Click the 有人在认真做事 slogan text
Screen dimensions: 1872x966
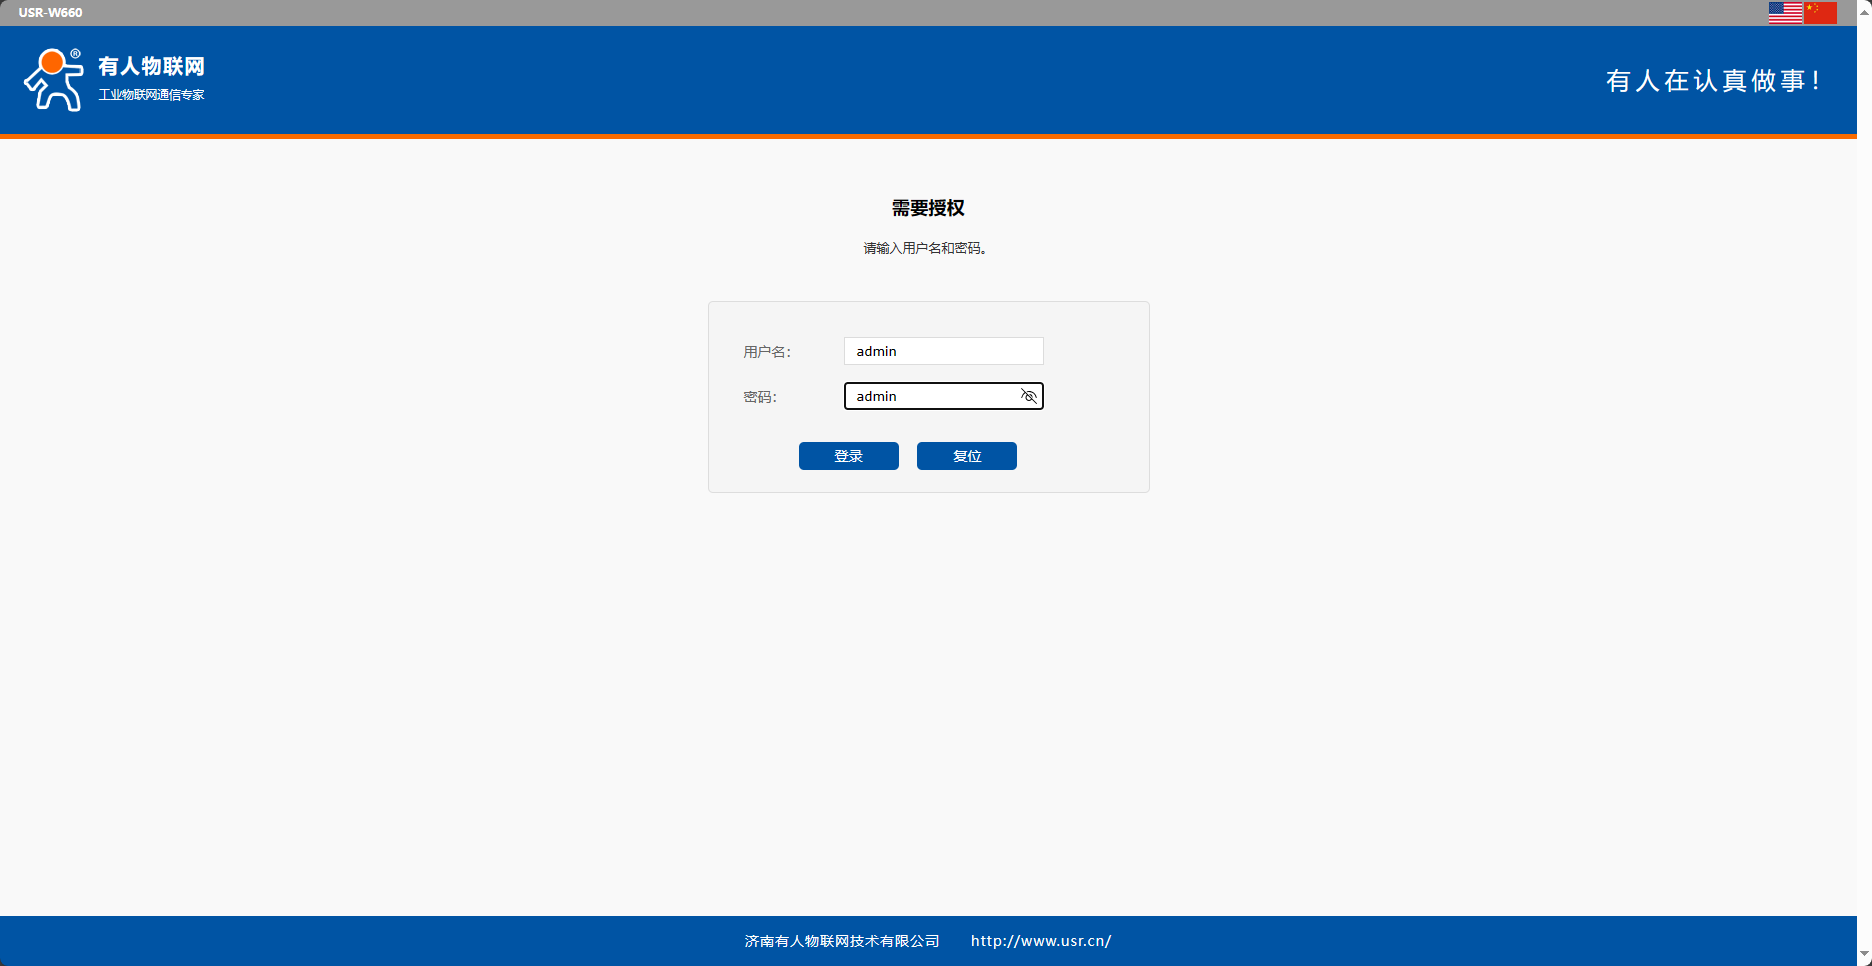1712,81
